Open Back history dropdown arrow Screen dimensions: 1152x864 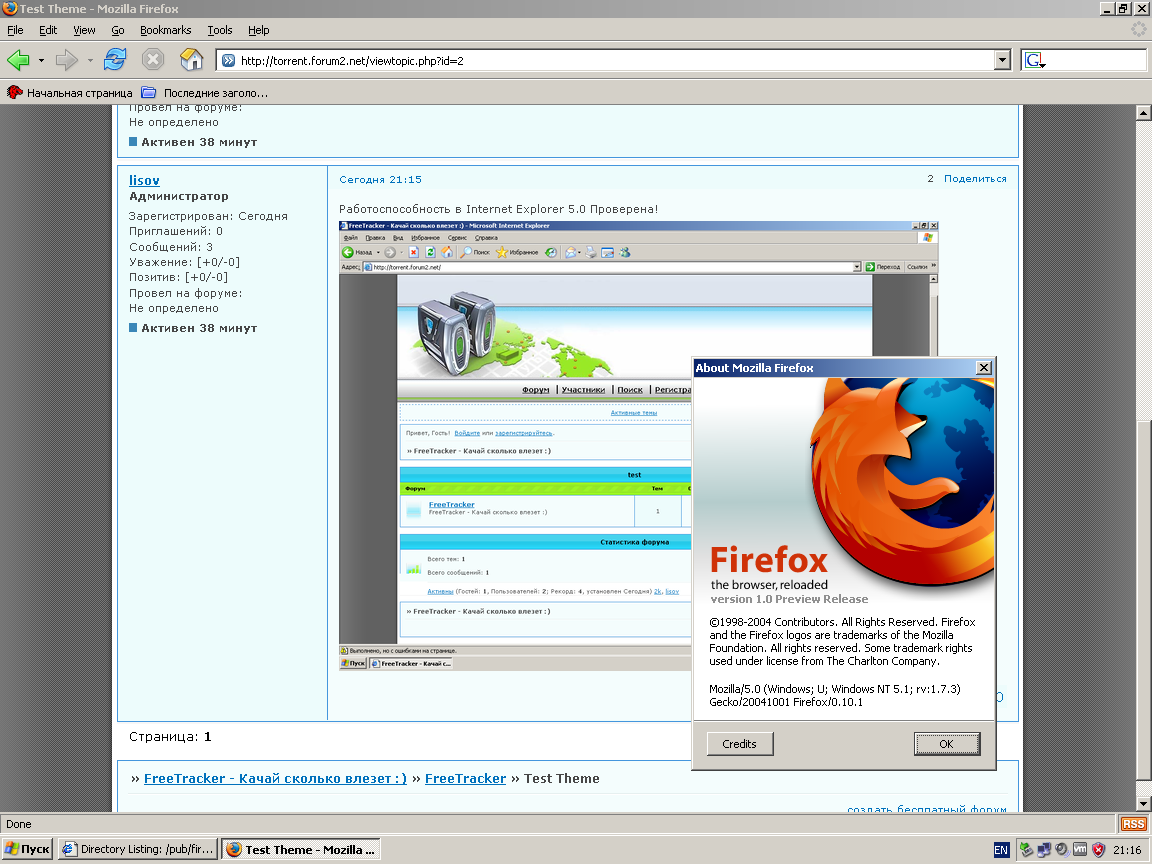[41, 60]
